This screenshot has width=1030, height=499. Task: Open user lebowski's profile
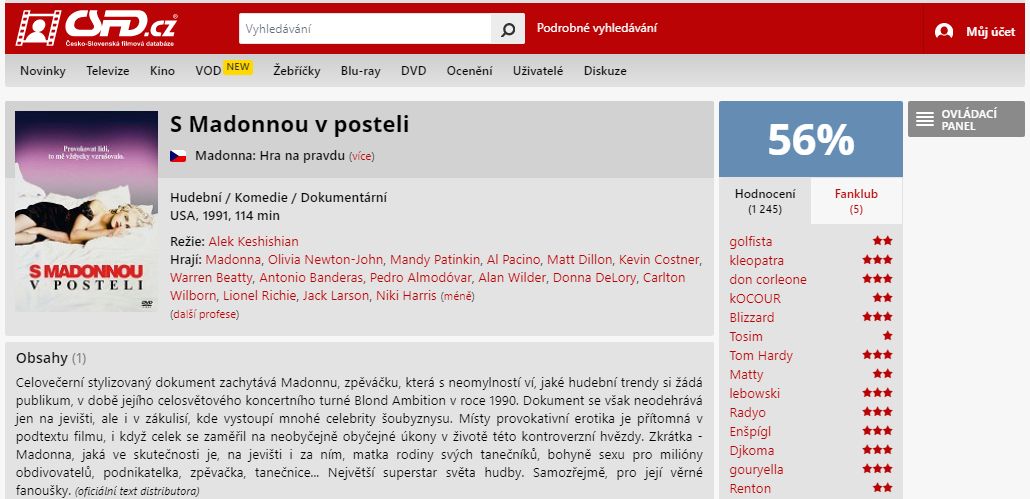(x=755, y=394)
